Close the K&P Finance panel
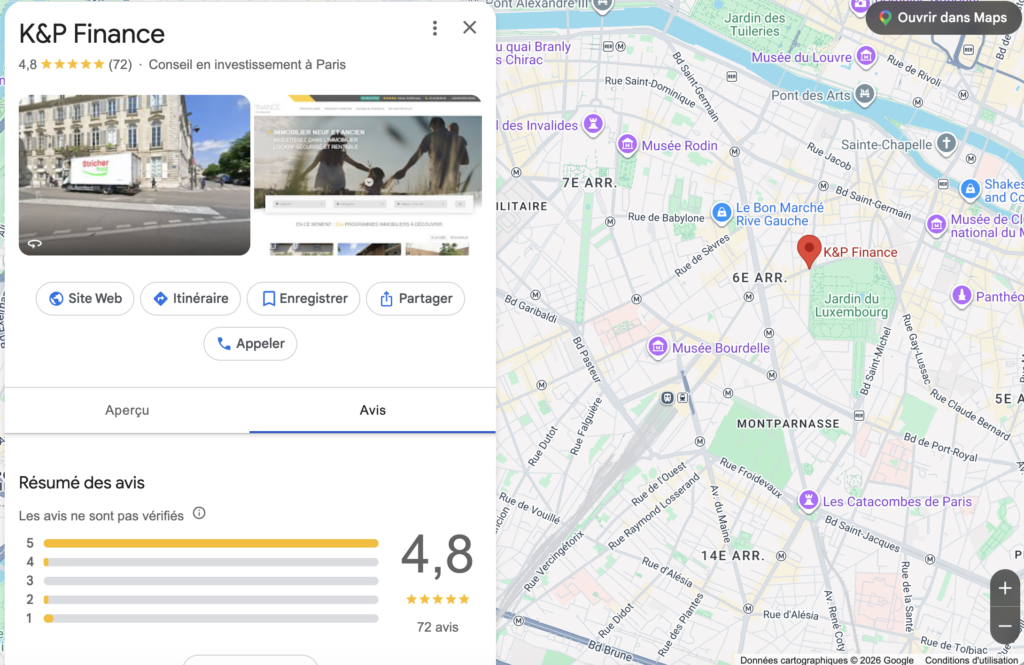 click(x=470, y=27)
